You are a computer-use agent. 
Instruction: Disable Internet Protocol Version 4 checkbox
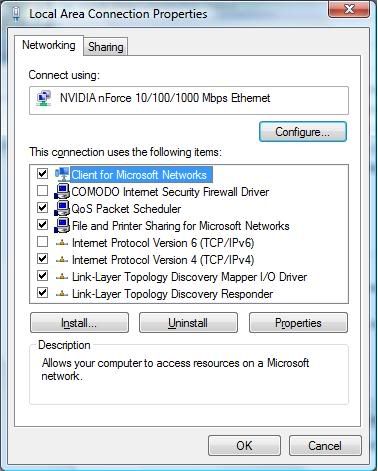pyautogui.click(x=42, y=259)
